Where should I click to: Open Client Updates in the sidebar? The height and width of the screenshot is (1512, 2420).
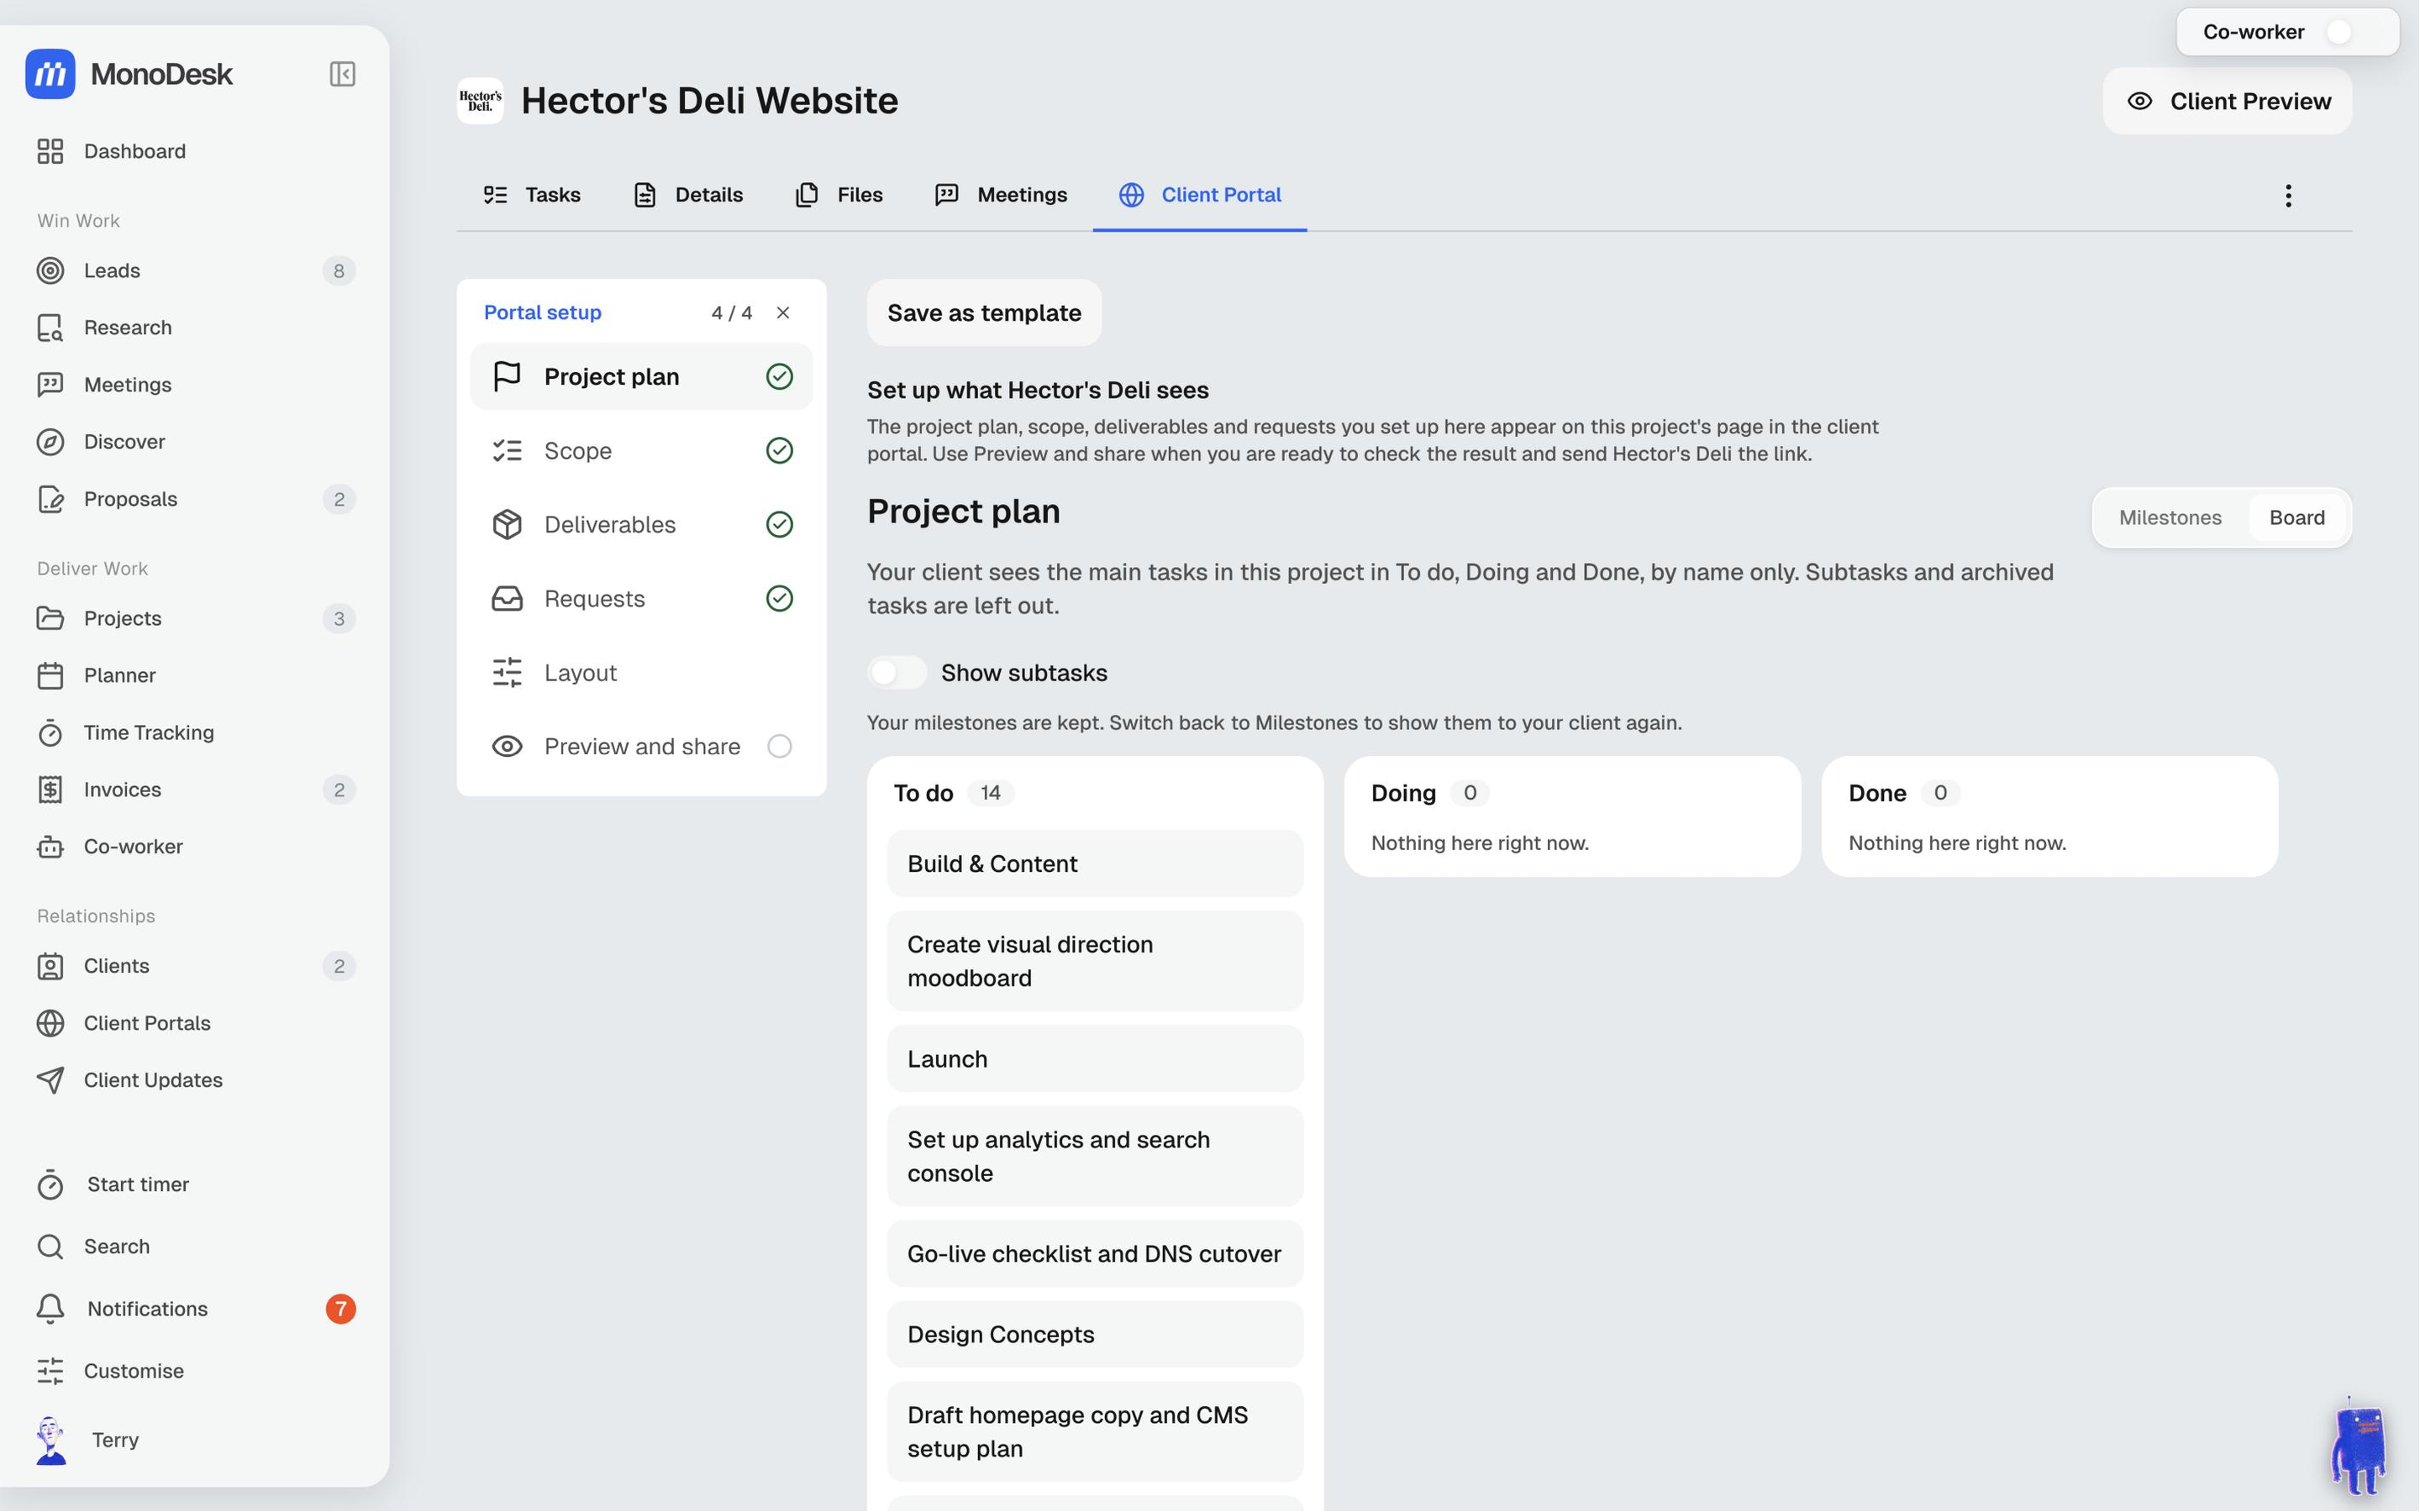pos(195,1080)
